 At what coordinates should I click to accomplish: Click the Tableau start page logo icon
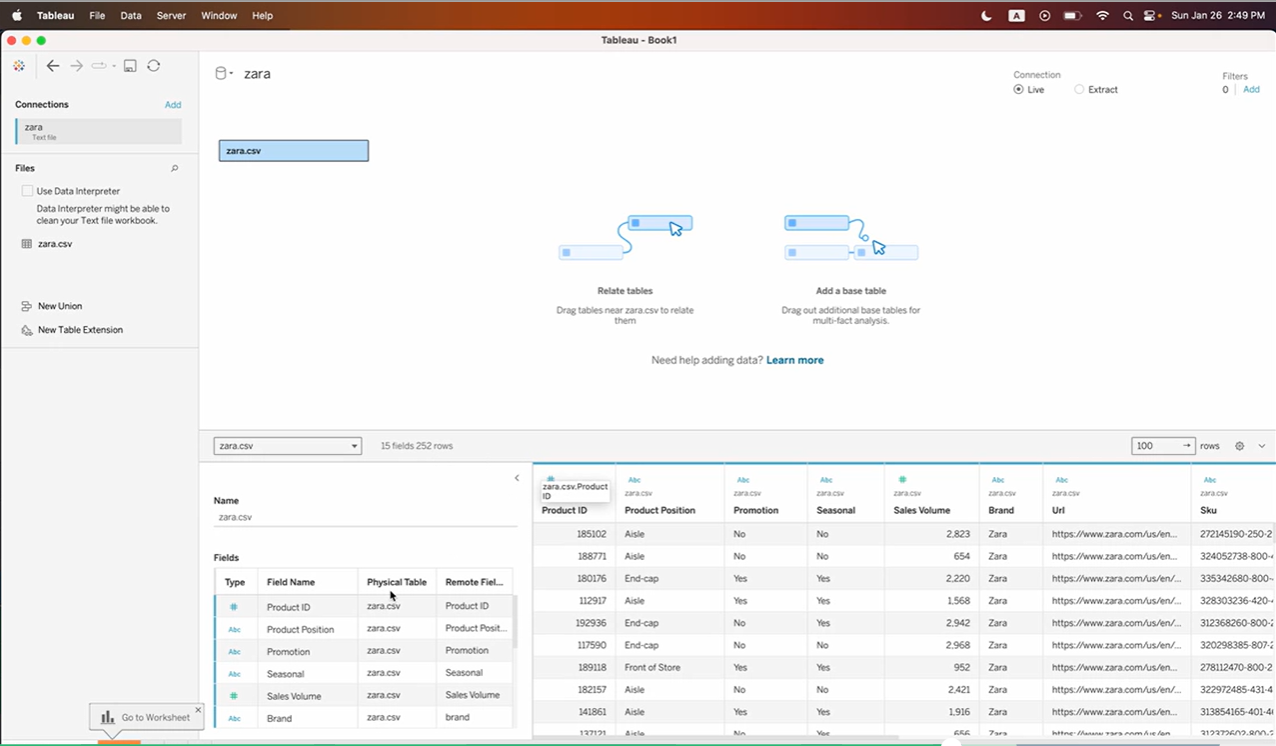point(19,66)
